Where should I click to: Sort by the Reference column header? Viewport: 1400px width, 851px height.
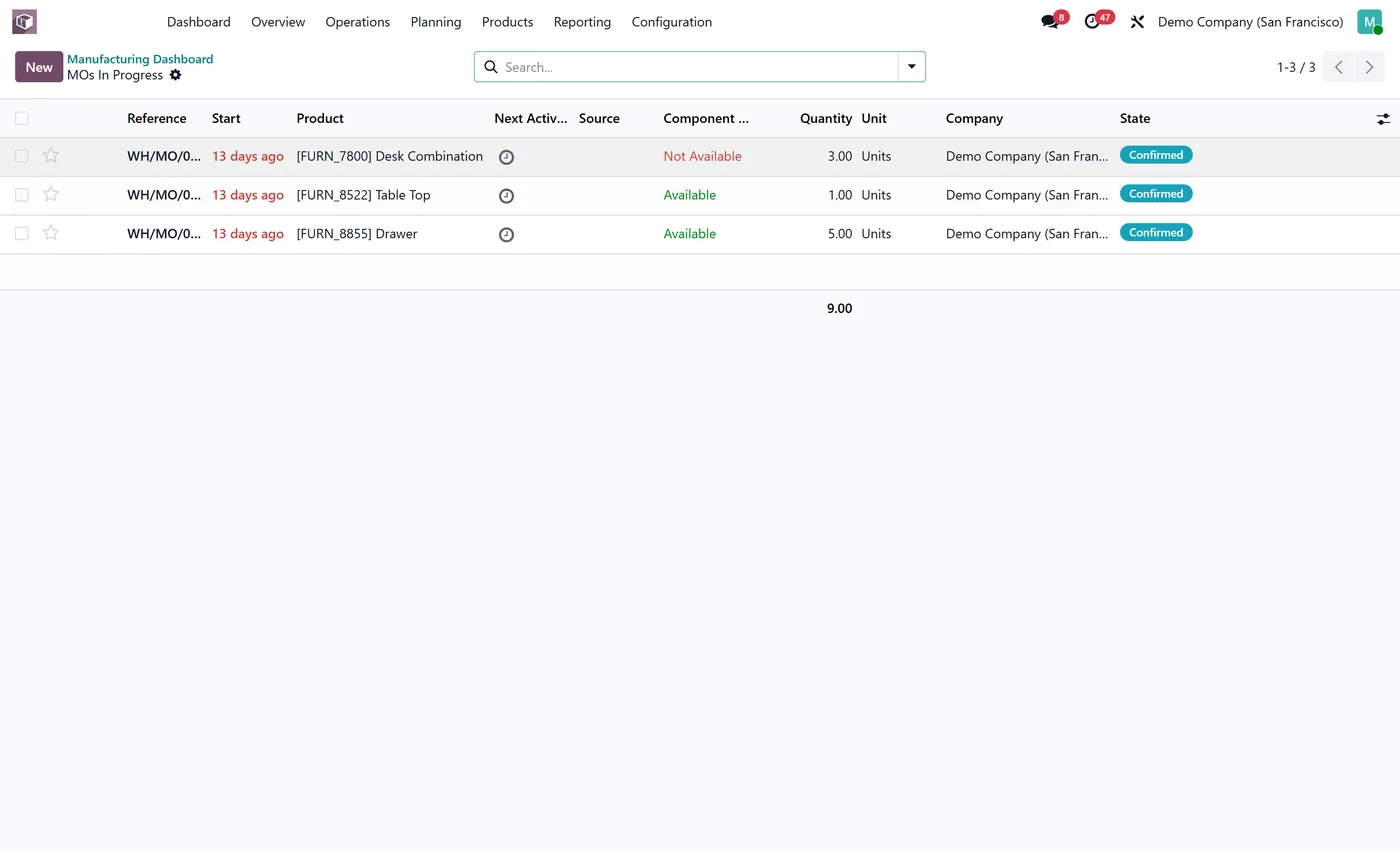click(157, 118)
